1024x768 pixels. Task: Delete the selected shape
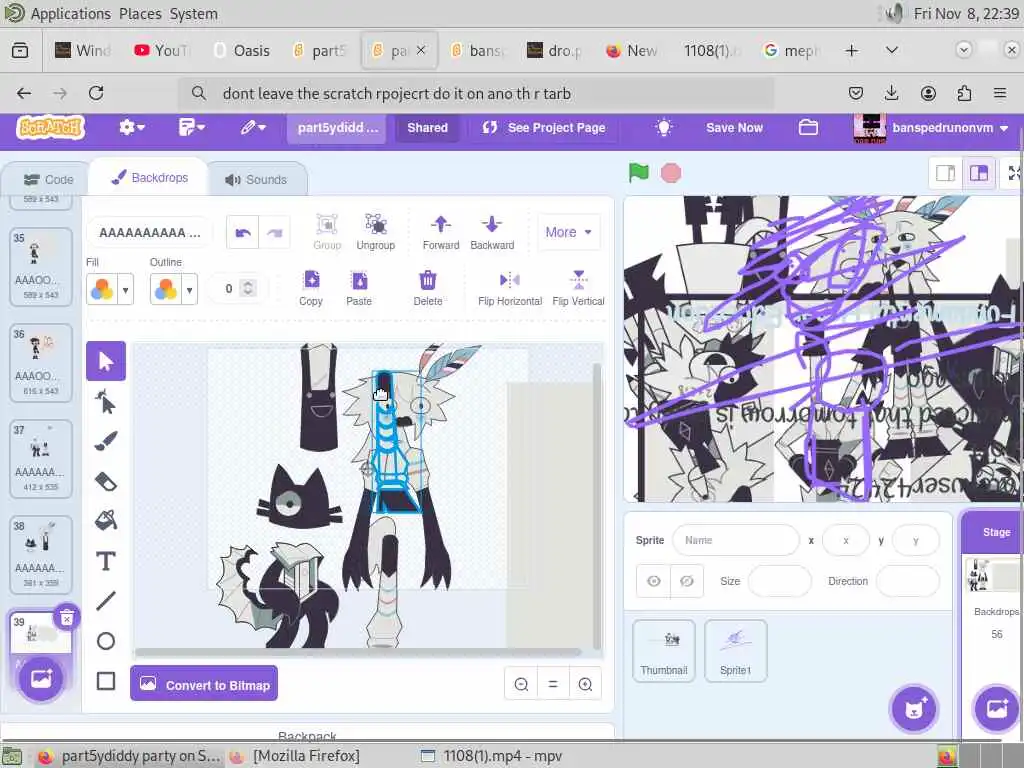pos(428,288)
